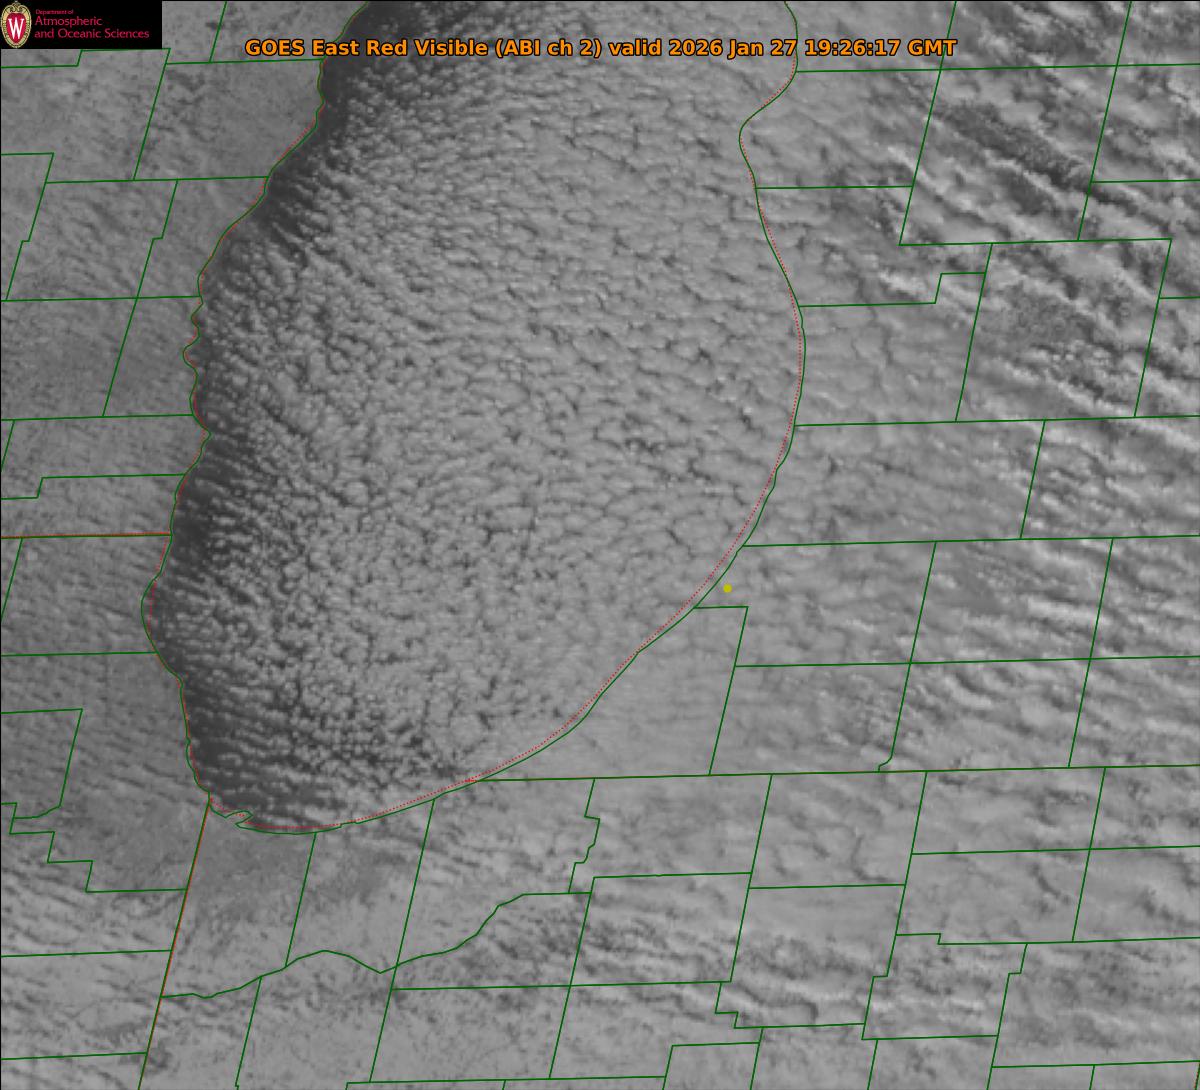Screen dimensions: 1200x1090
Task: Click the '19:26:17 GMT' timestamp
Action: (883, 48)
